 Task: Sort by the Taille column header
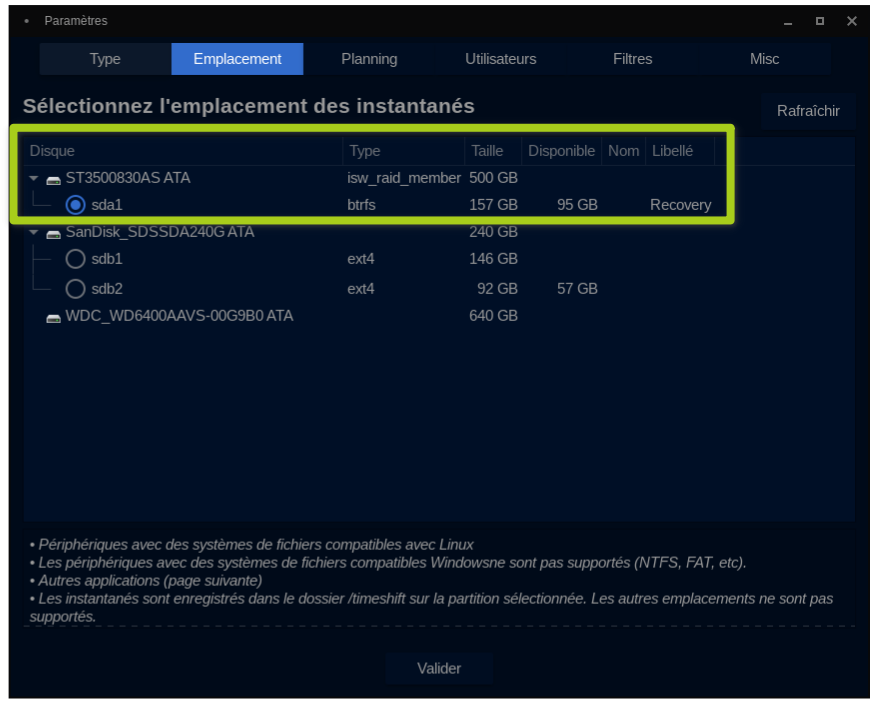(x=493, y=151)
